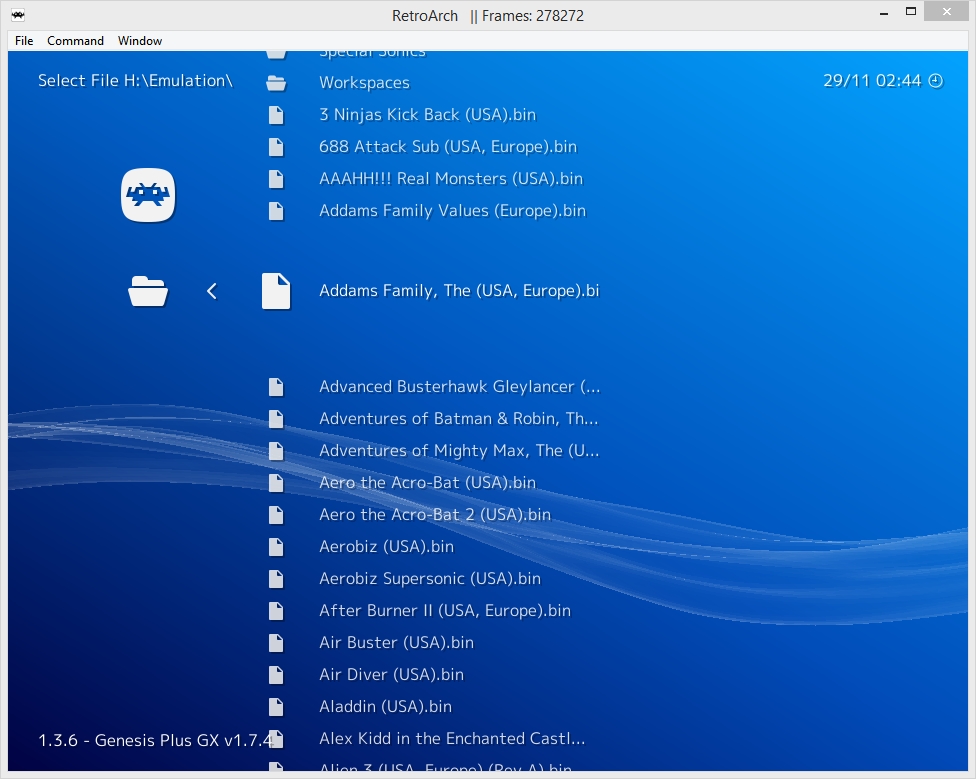
Task: Open the File menu
Action: pos(24,40)
